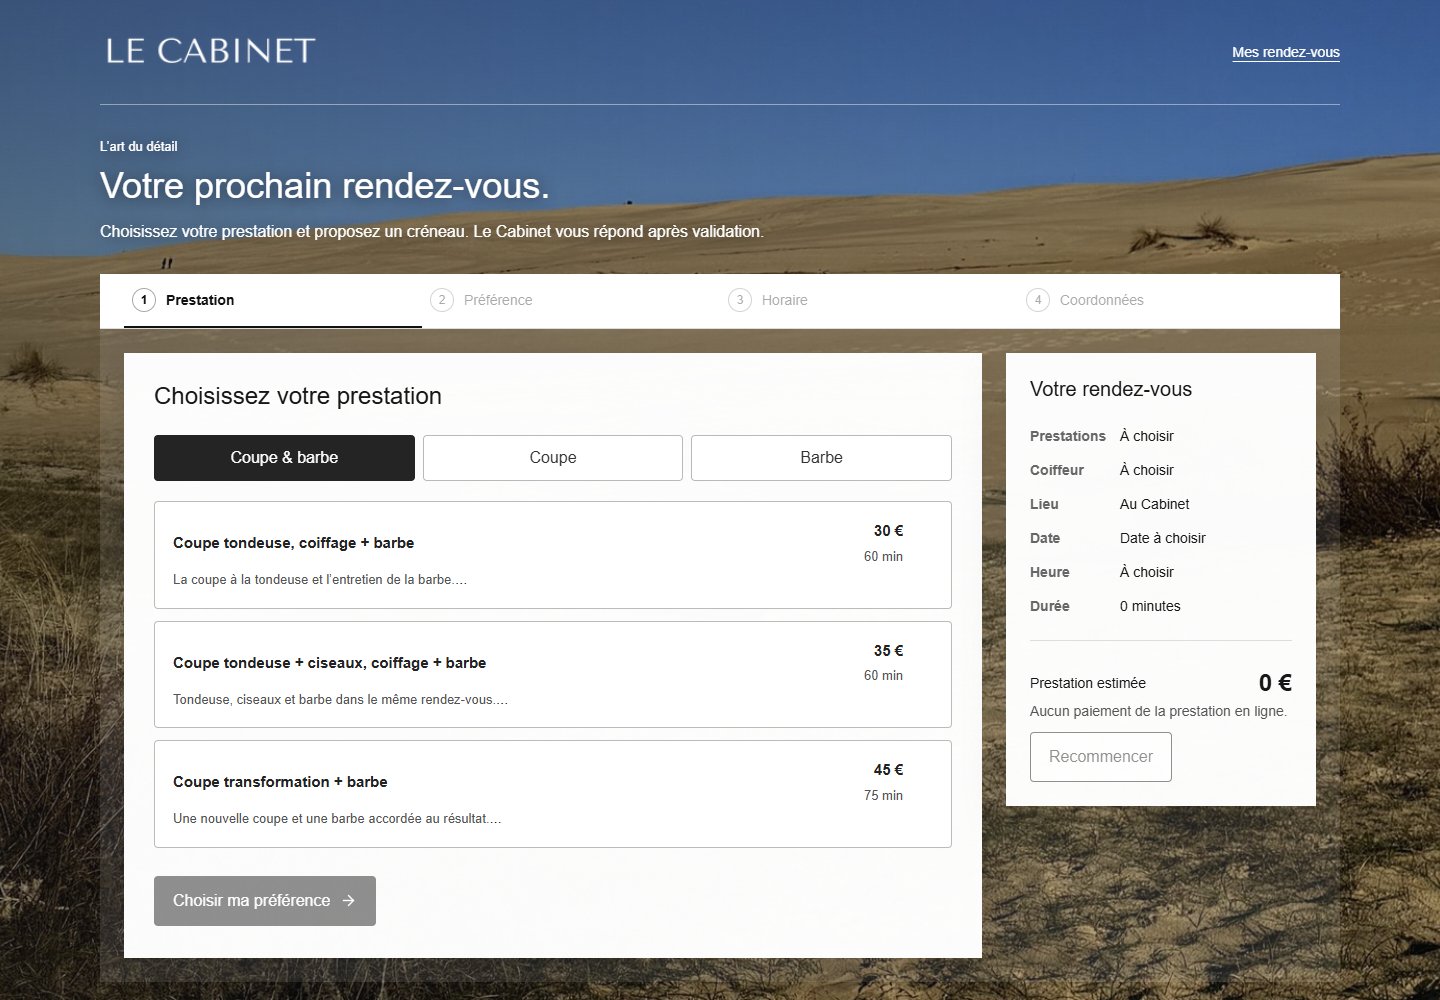The image size is (1440, 1000).
Task: Click the 35 € price
Action: coord(888,651)
